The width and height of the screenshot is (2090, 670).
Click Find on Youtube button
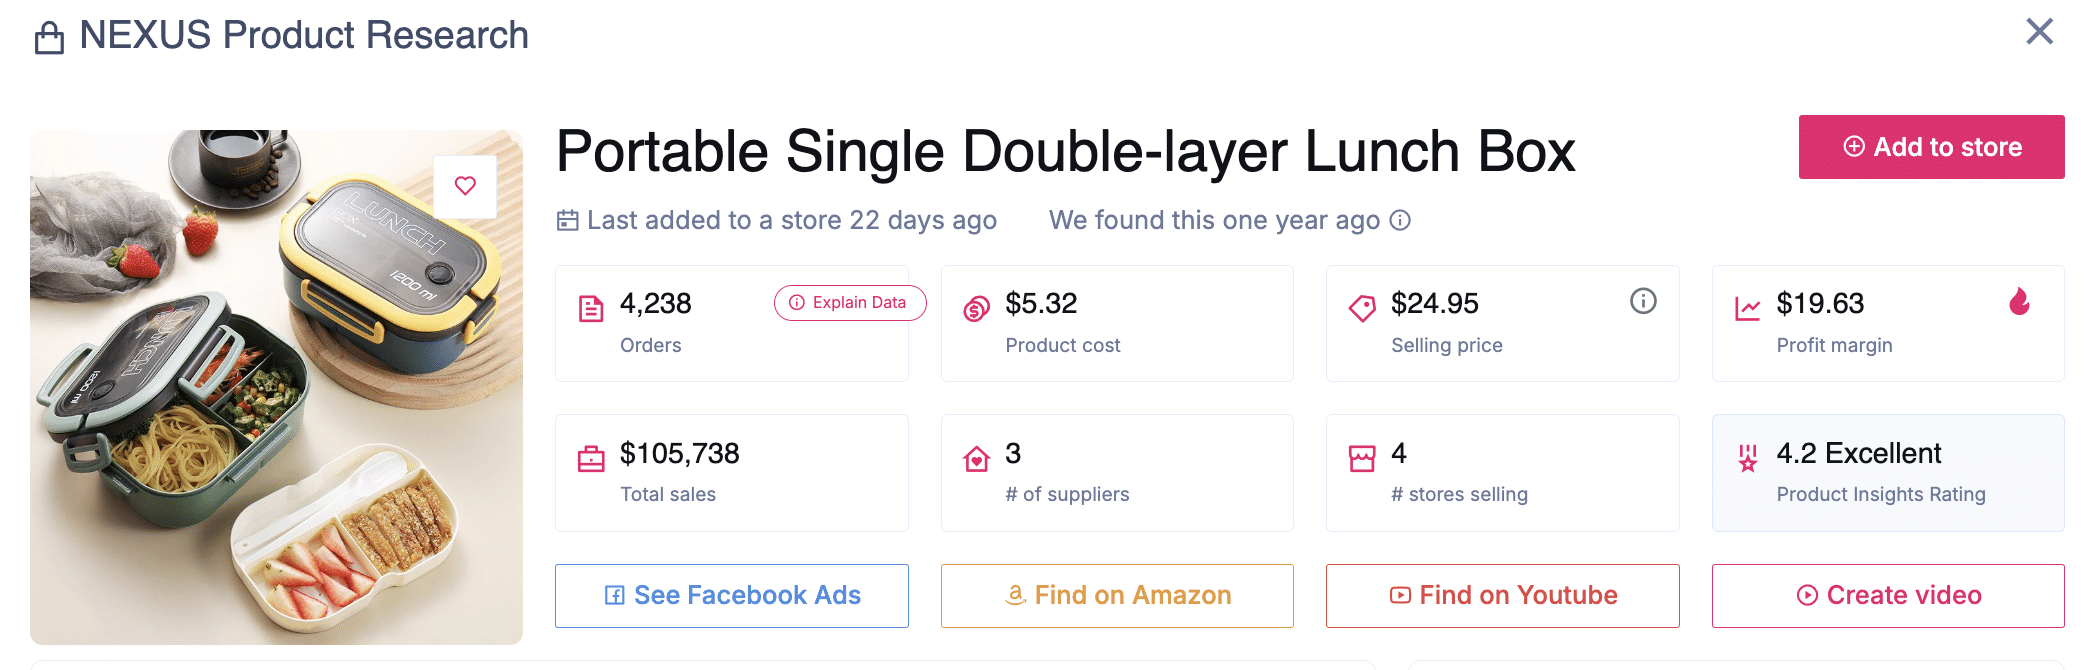[x=1502, y=596]
